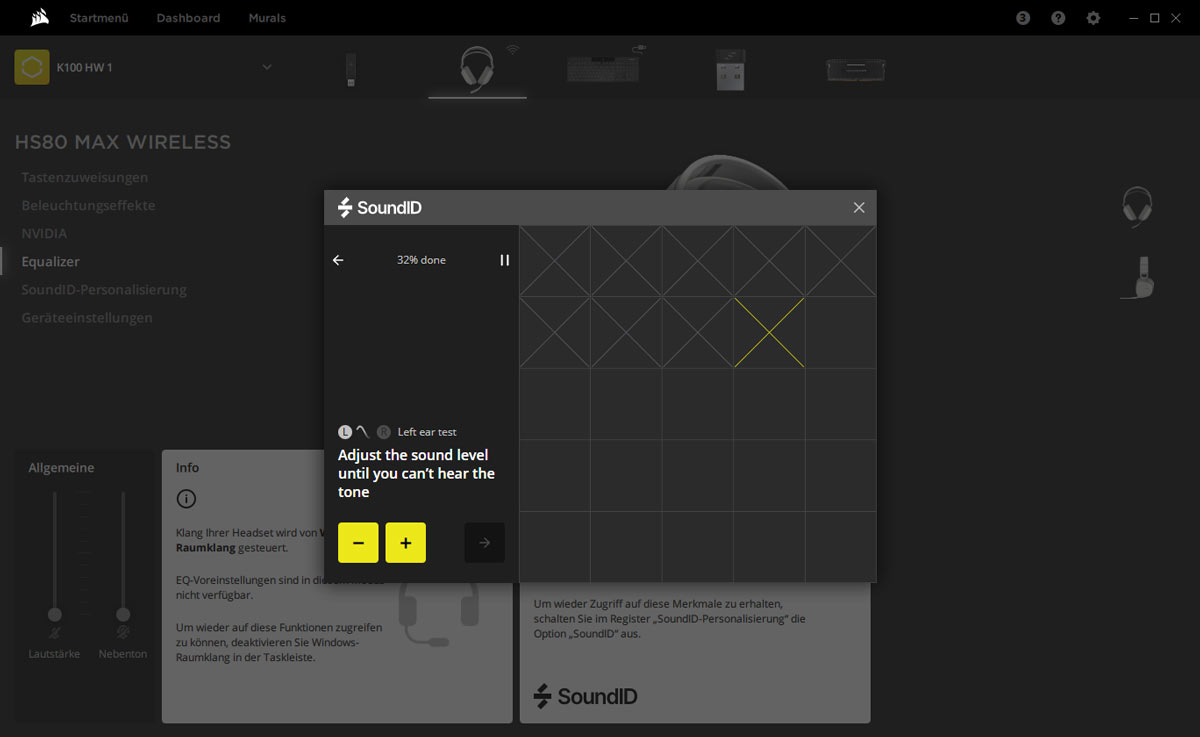Open the help question mark icon
This screenshot has width=1200, height=737.
(x=1058, y=18)
